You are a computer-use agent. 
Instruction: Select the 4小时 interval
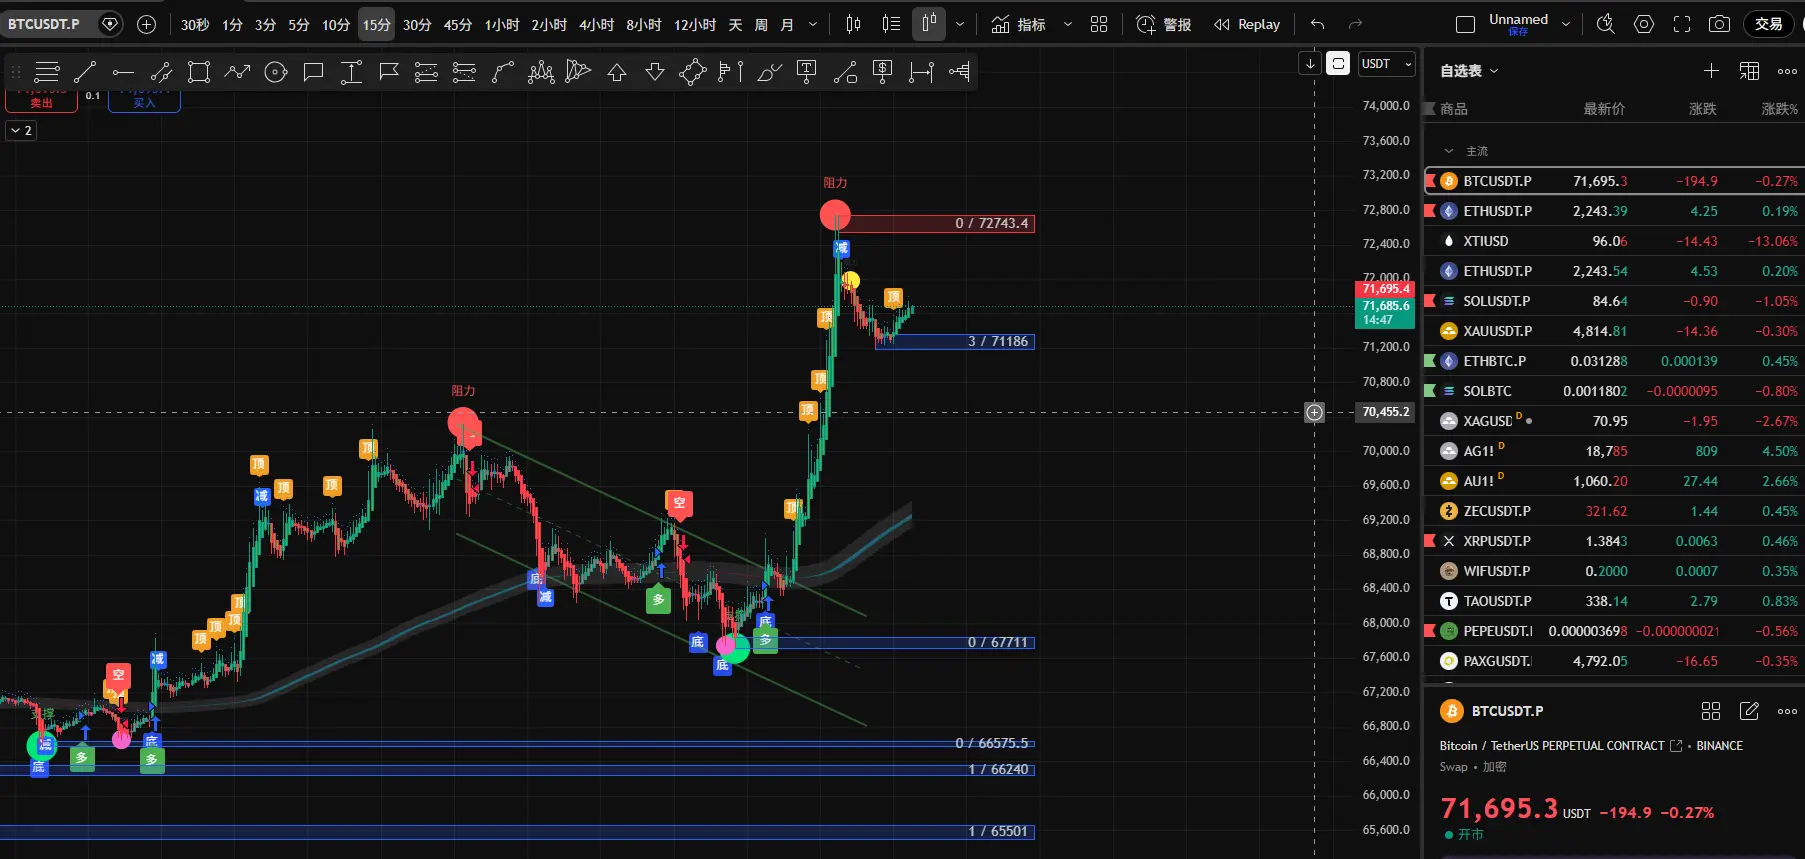pyautogui.click(x=596, y=24)
